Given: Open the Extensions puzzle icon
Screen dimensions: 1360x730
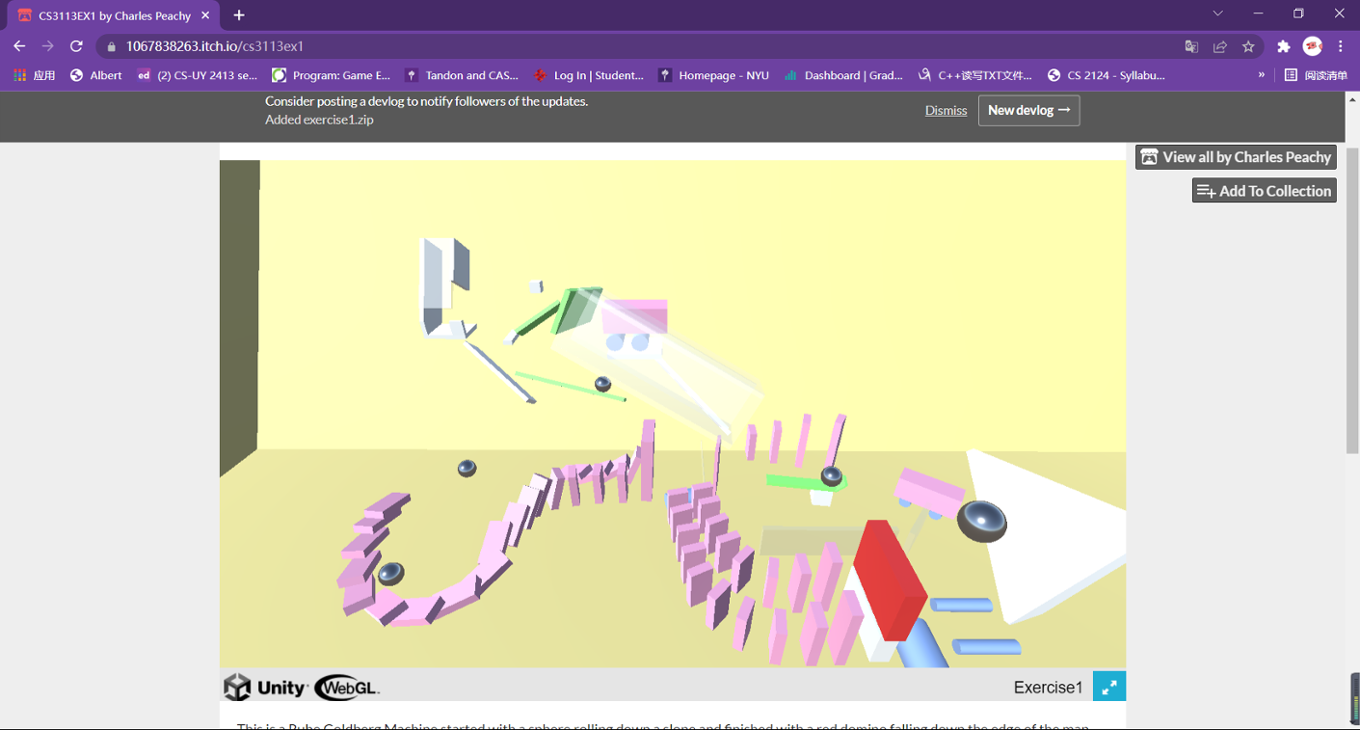Looking at the screenshot, I should (1283, 46).
